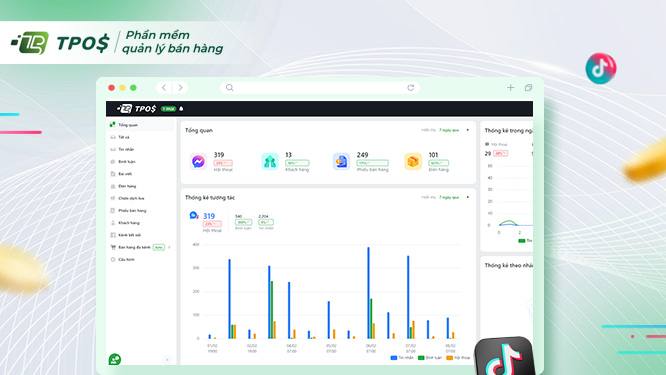The width and height of the screenshot is (666, 375).
Task: Expand the Bán hàng đa kênh submenu chevron
Action: [169, 247]
